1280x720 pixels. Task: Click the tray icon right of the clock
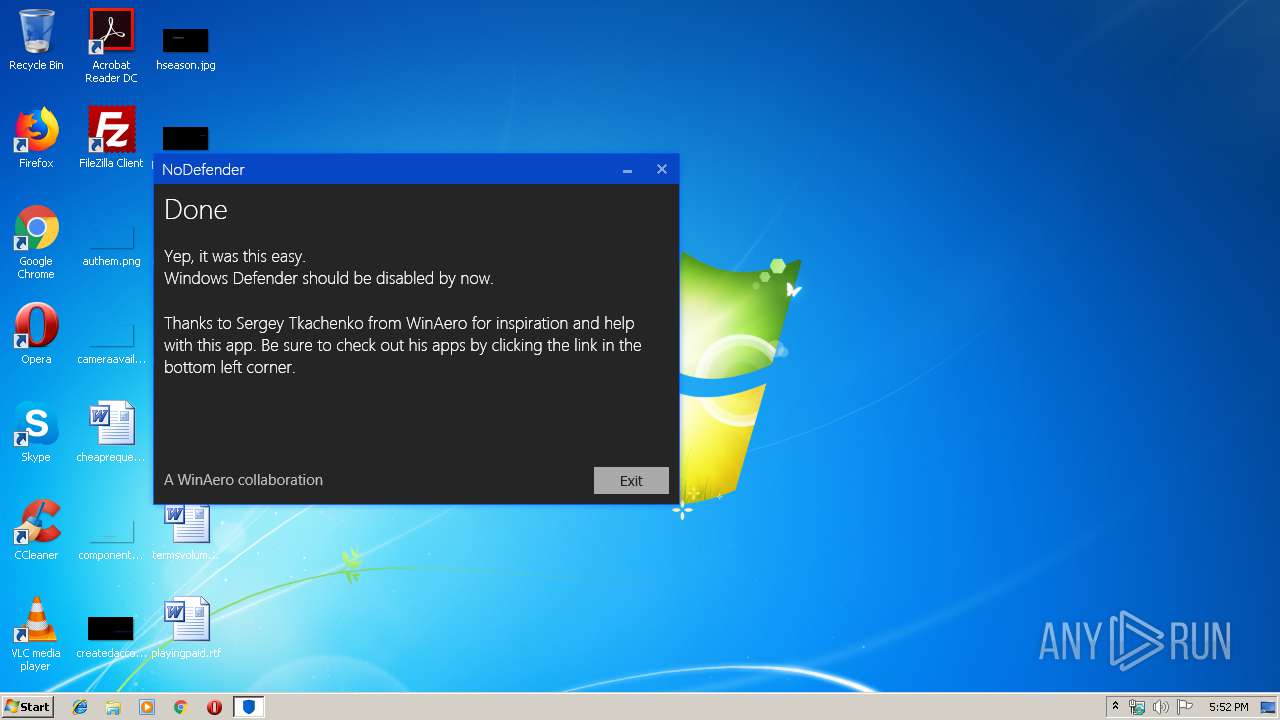click(1268, 707)
